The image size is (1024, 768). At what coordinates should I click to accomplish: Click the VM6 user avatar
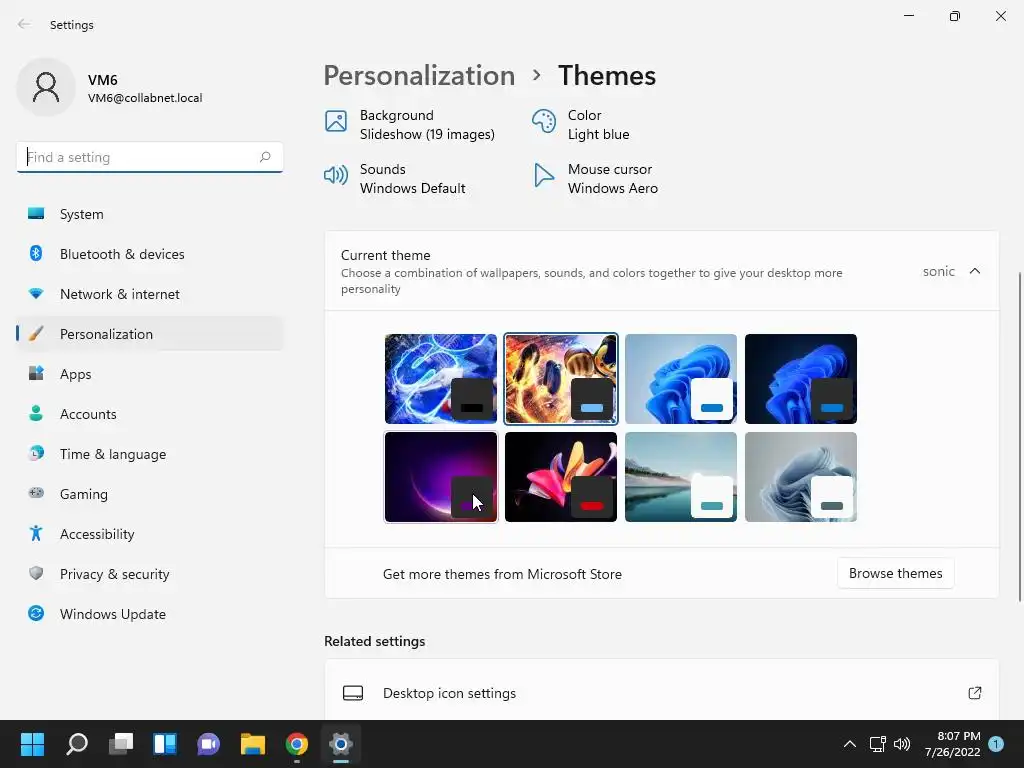[x=46, y=87]
